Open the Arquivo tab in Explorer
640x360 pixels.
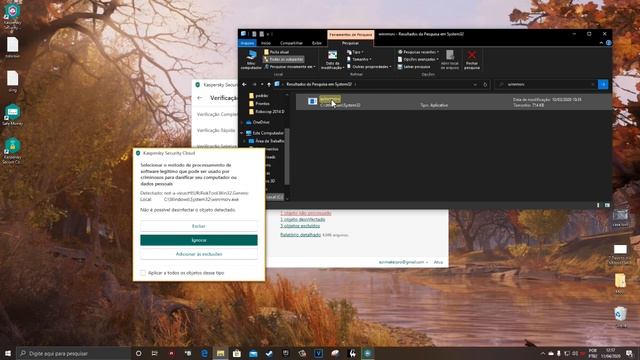point(247,43)
